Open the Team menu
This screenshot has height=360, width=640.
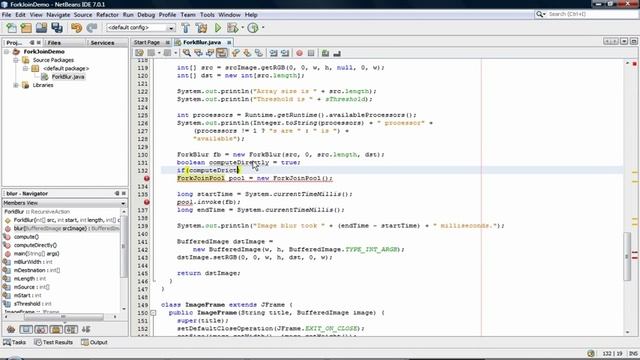click(188, 15)
